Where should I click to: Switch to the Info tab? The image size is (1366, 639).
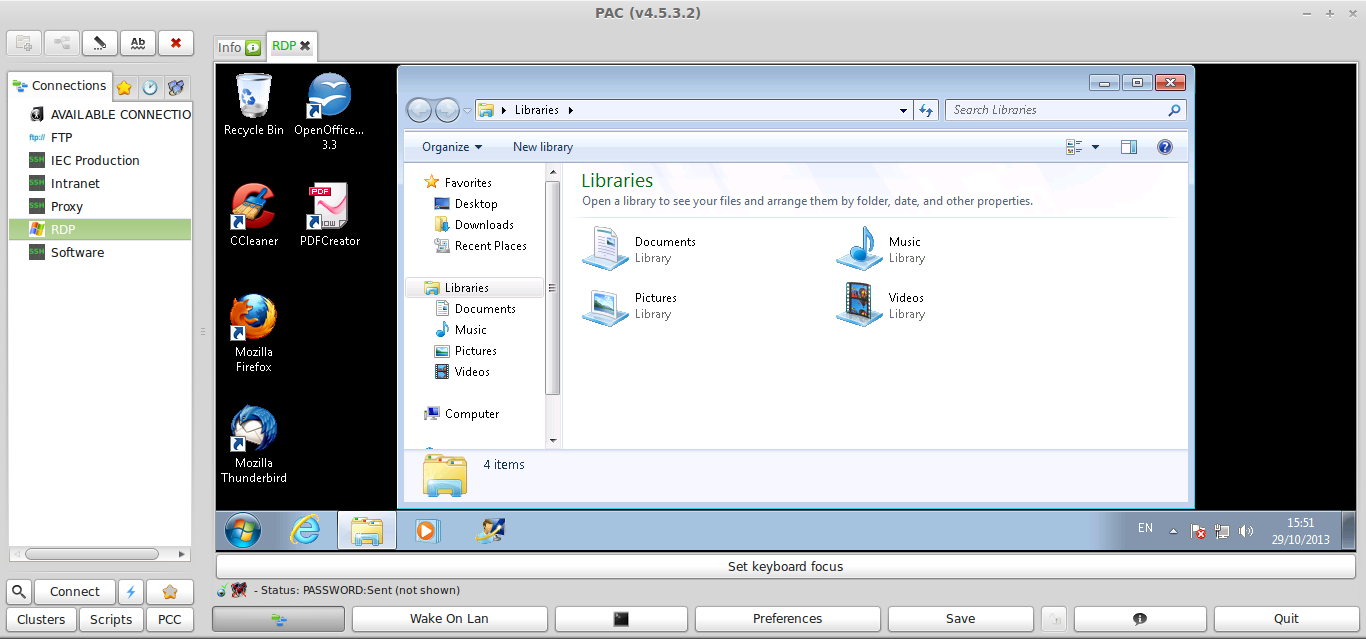(x=239, y=47)
